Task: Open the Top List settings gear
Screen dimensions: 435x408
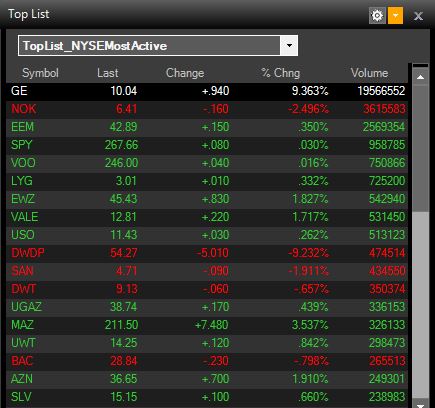Action: 377,16
